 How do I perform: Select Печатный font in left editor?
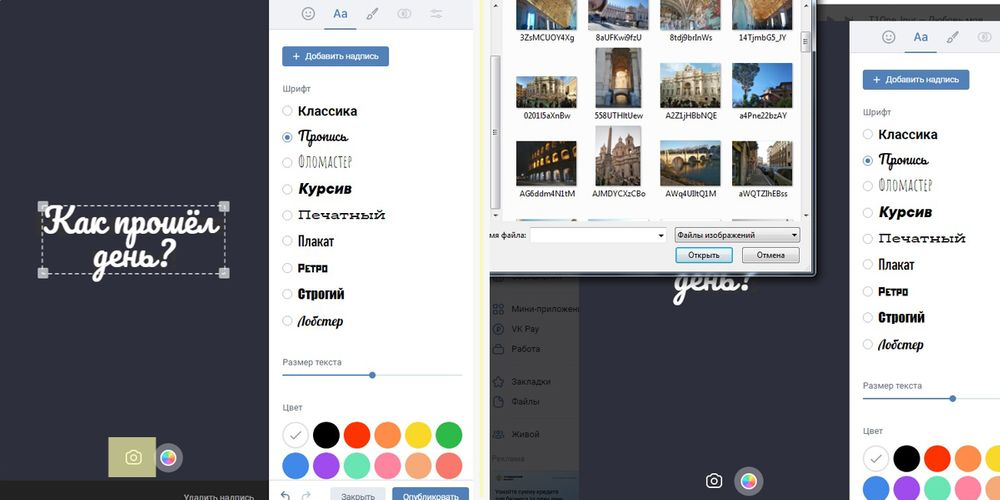[x=334, y=215]
